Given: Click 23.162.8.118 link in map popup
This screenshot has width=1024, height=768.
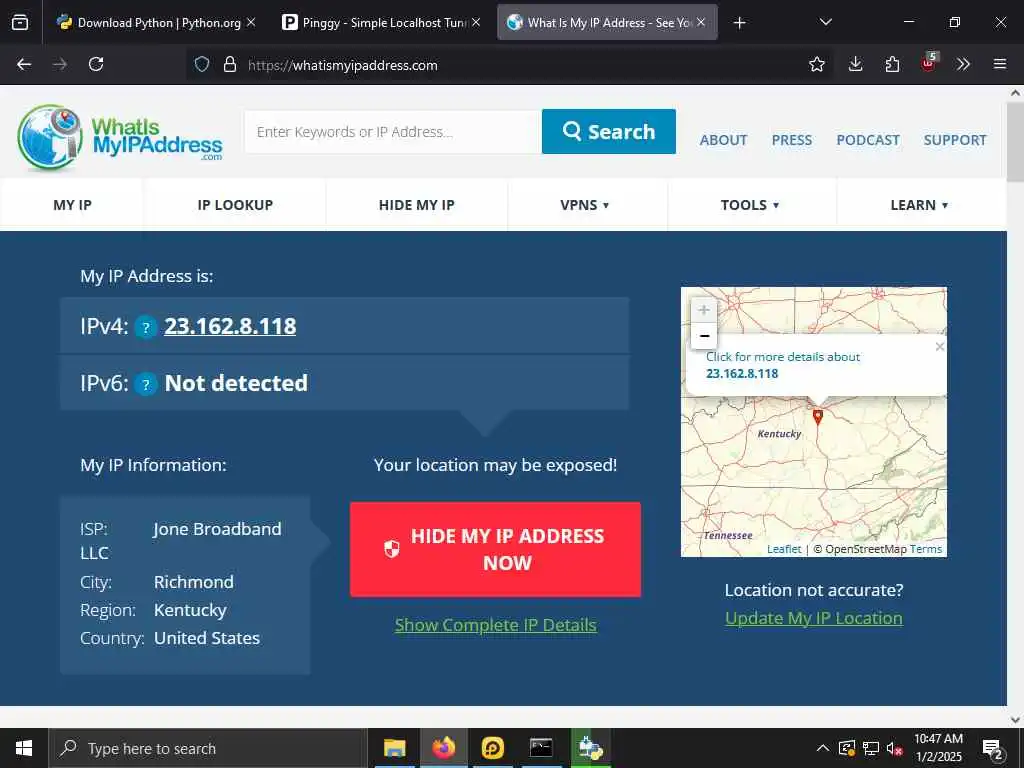Looking at the screenshot, I should [x=742, y=374].
